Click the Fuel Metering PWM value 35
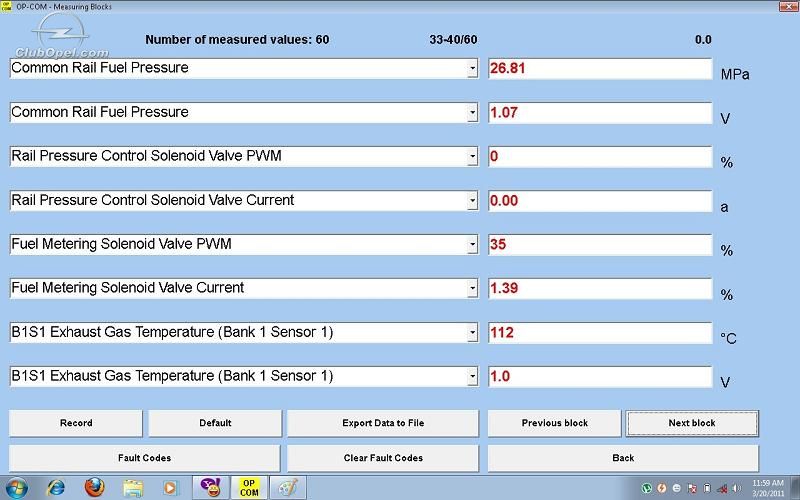 (x=600, y=244)
